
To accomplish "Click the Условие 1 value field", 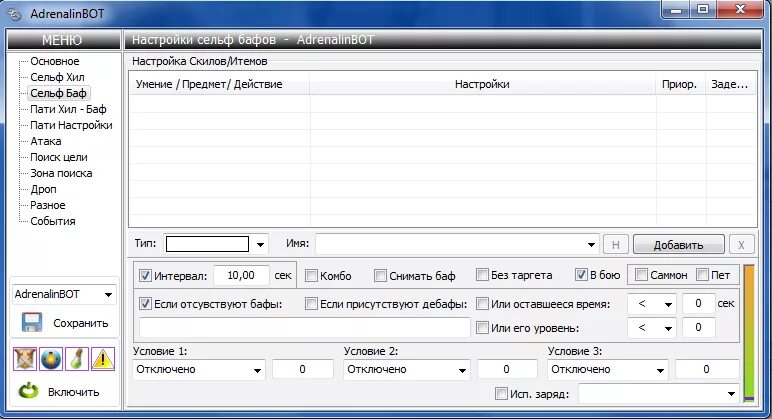I will [302, 370].
